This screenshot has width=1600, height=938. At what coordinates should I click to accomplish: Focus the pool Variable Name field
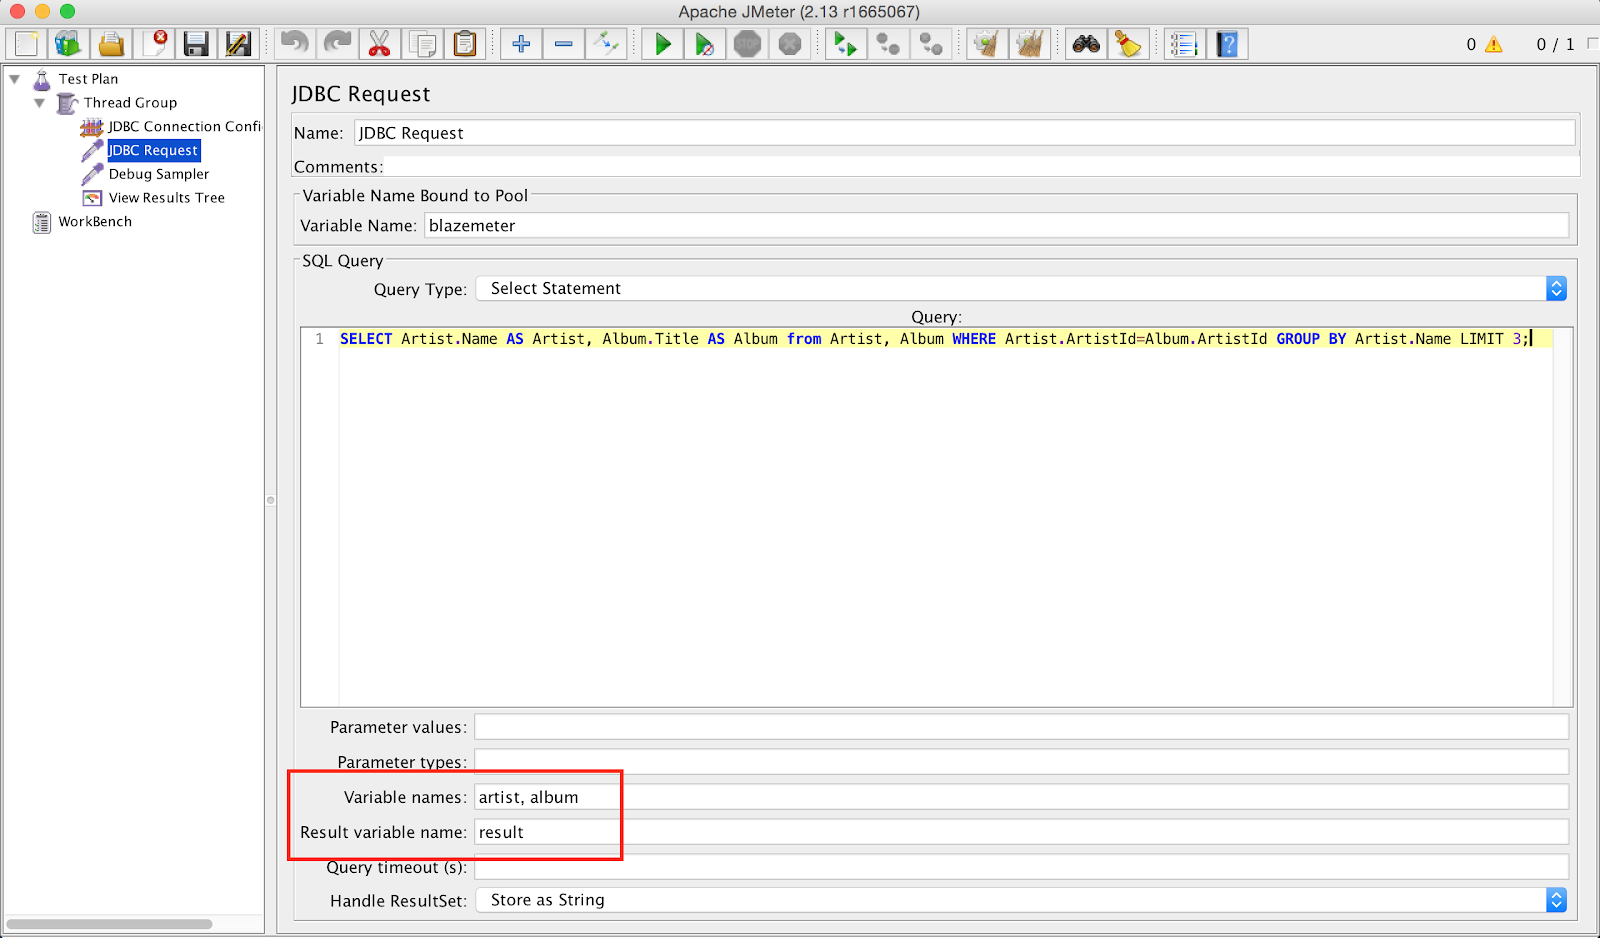[x=996, y=226]
